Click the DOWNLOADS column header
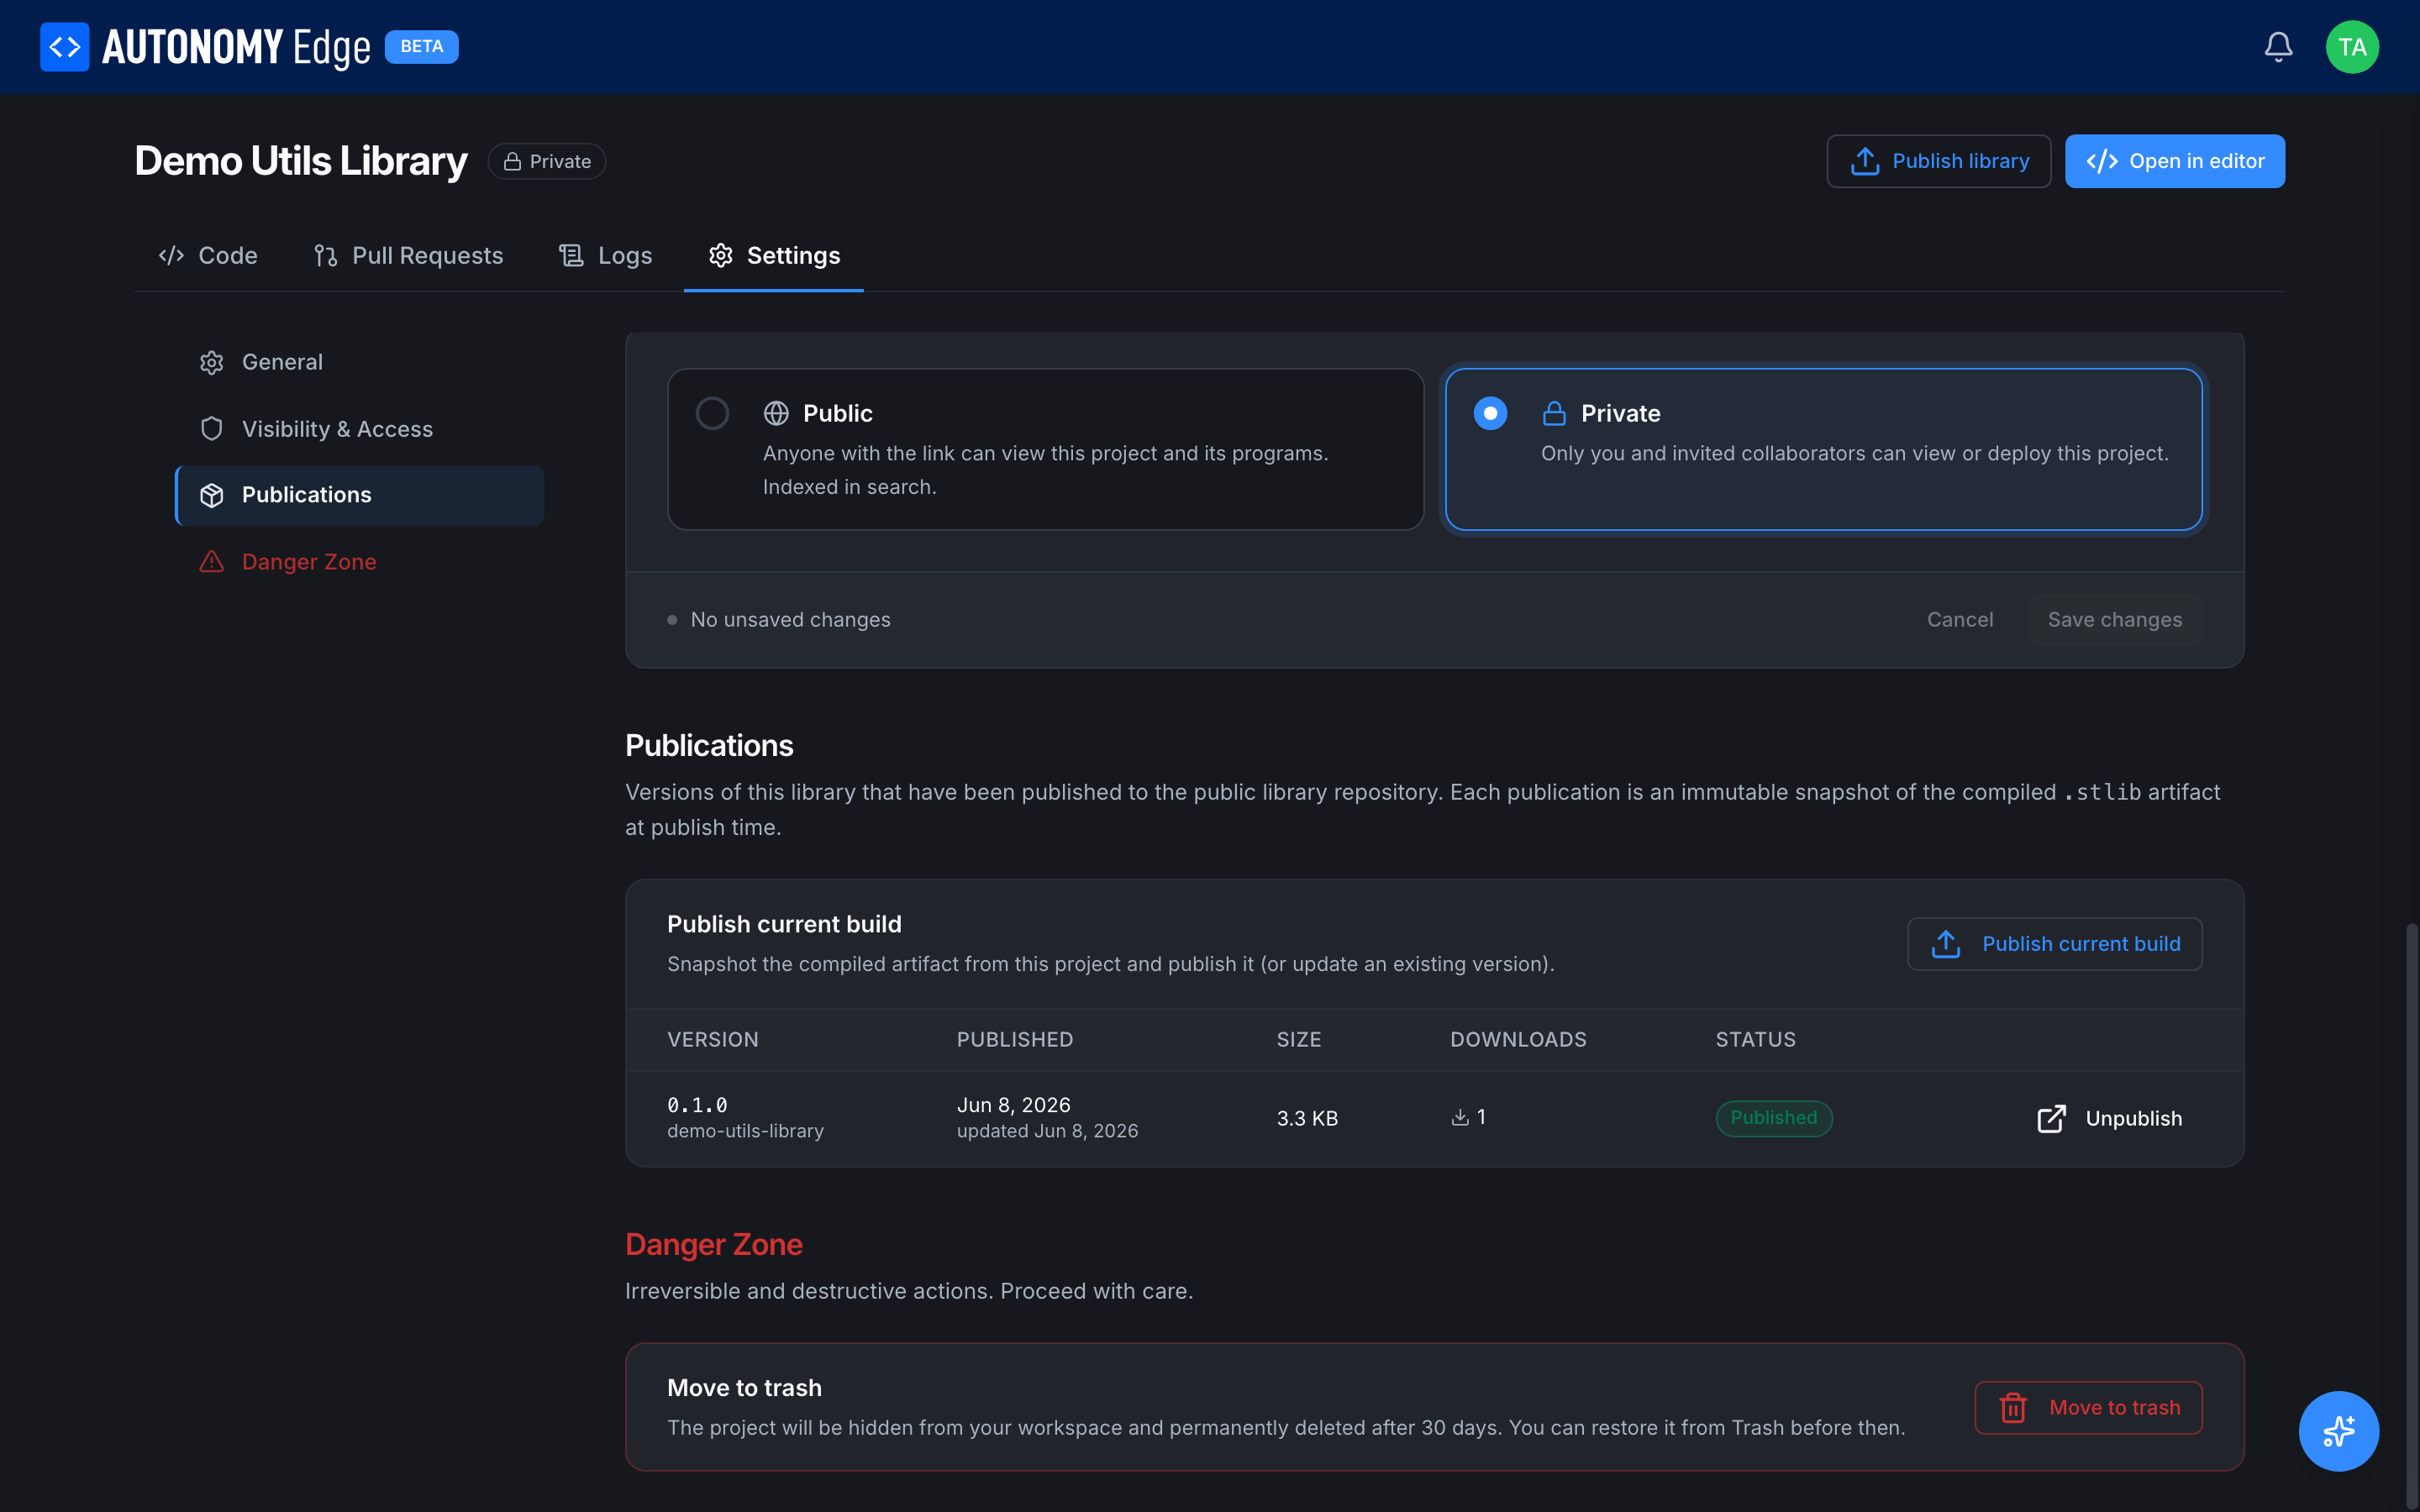 pos(1518,1040)
